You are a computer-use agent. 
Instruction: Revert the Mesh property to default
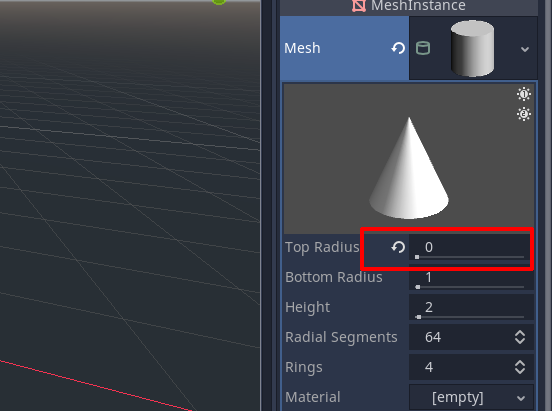click(398, 48)
